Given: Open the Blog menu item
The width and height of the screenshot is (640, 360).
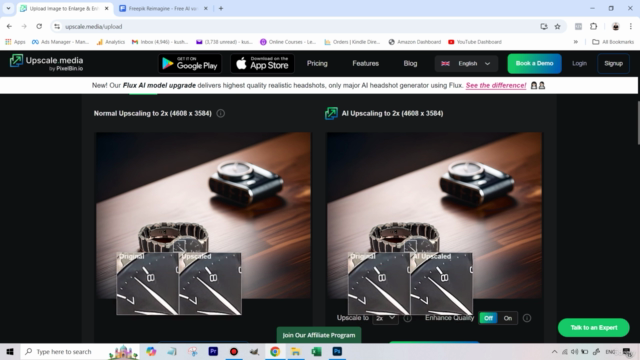Looking at the screenshot, I should tap(410, 63).
